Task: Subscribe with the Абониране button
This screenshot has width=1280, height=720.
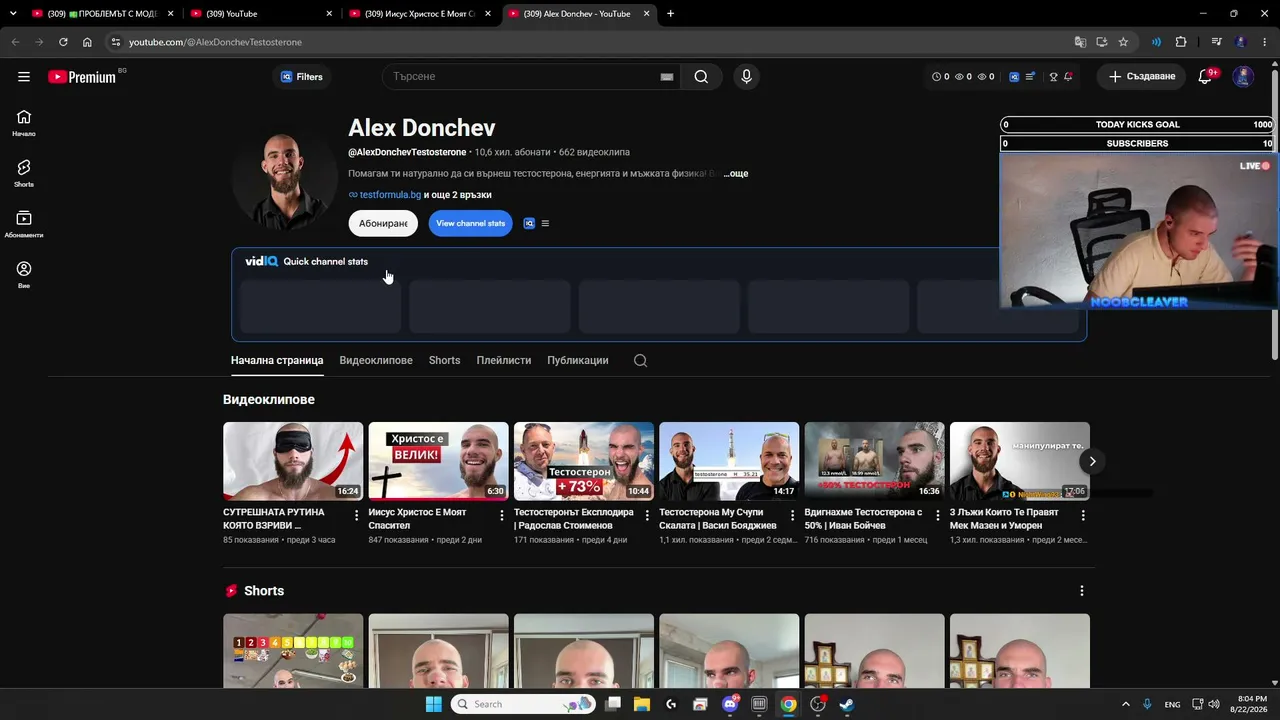Action: 383,223
